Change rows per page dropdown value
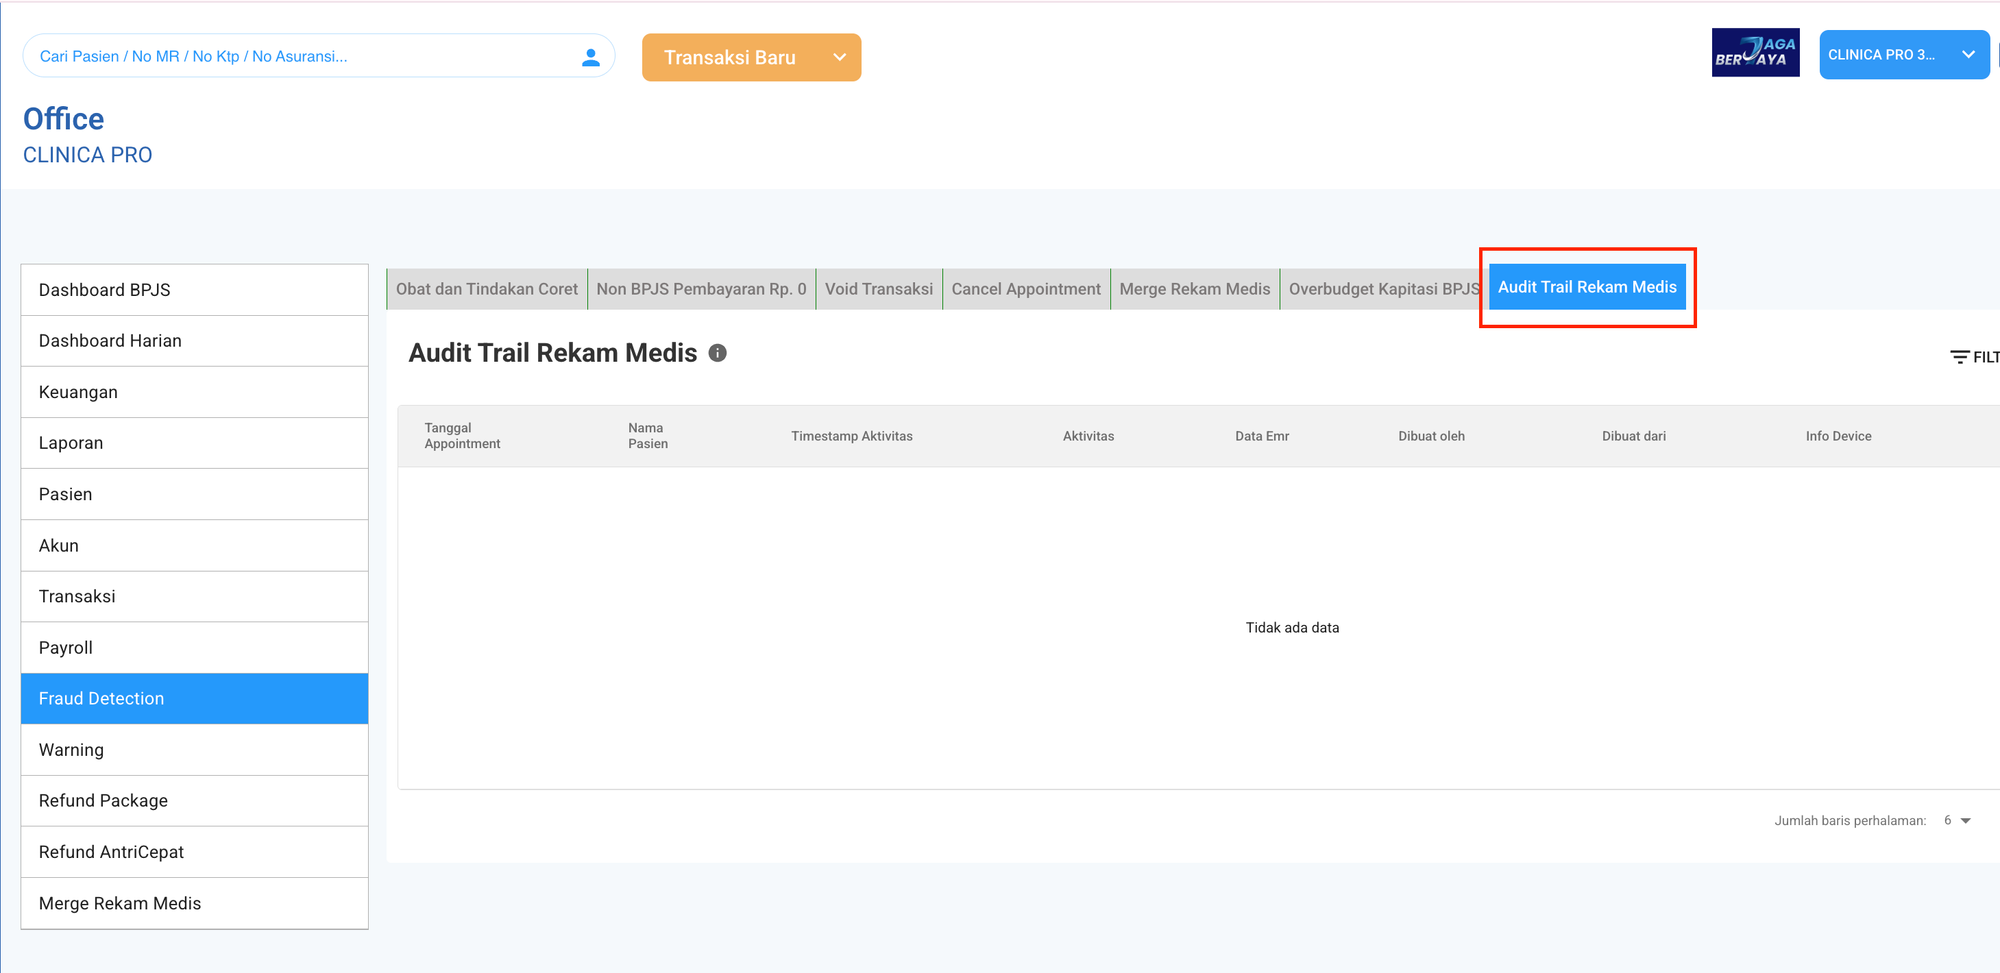The height and width of the screenshot is (973, 2000). coord(1957,821)
